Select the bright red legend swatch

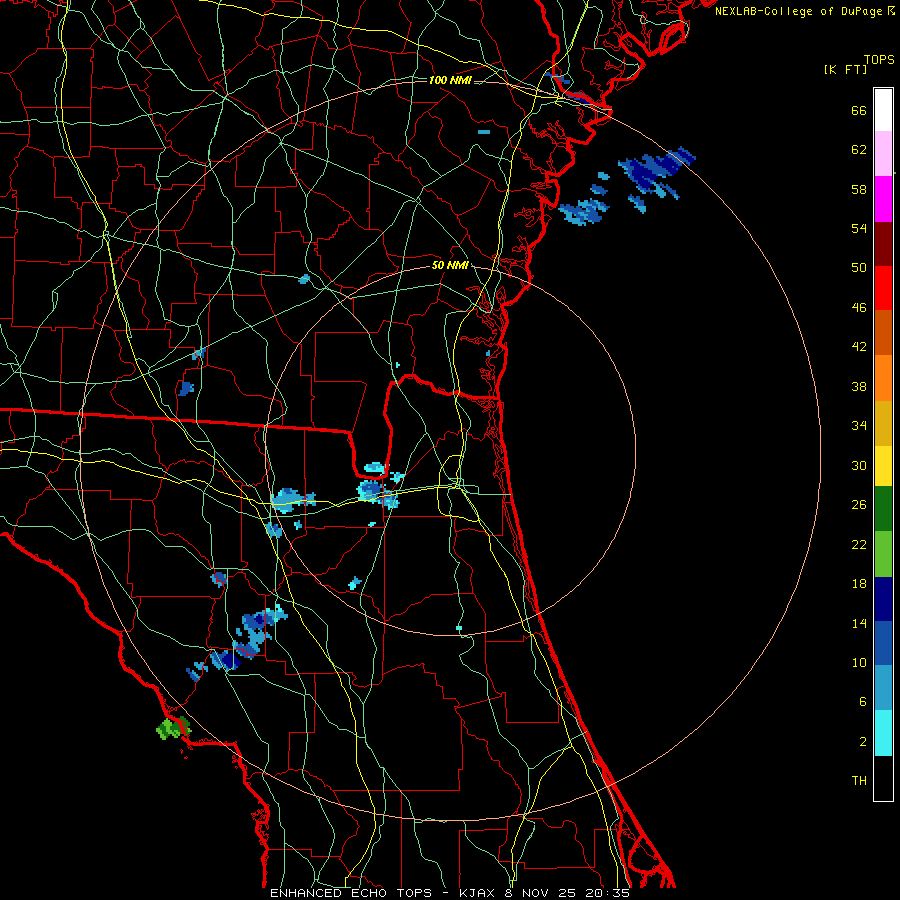(x=883, y=288)
